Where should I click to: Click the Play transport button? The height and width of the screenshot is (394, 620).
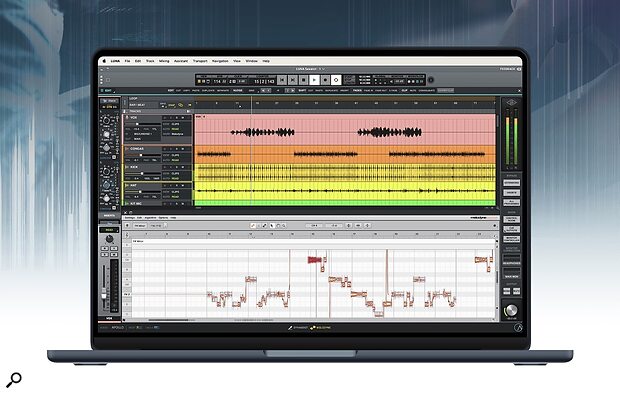tap(314, 80)
